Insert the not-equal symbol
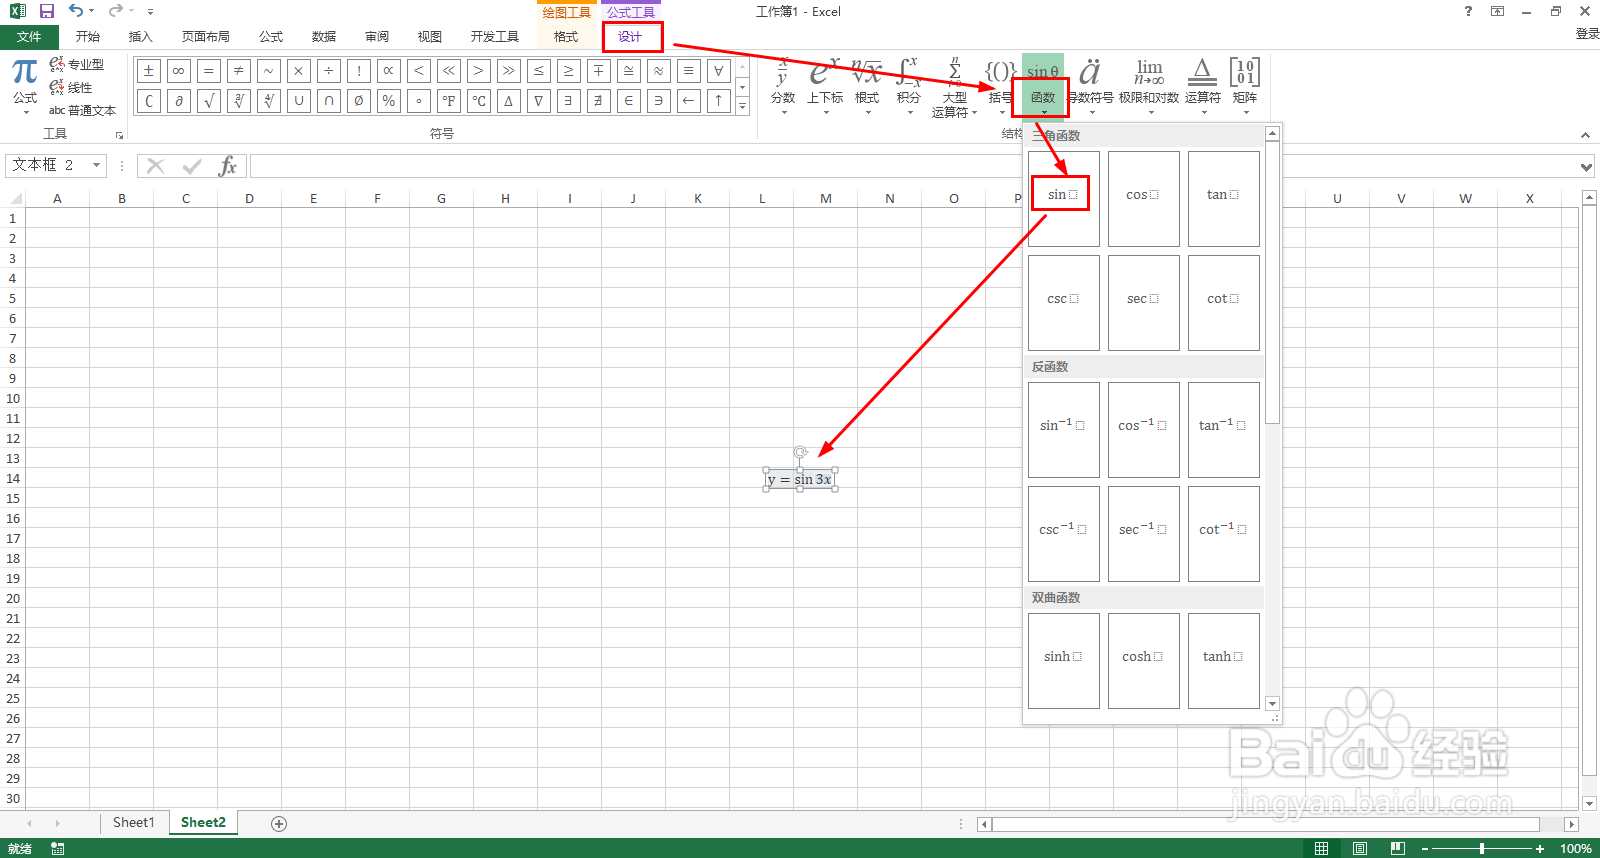 click(238, 71)
